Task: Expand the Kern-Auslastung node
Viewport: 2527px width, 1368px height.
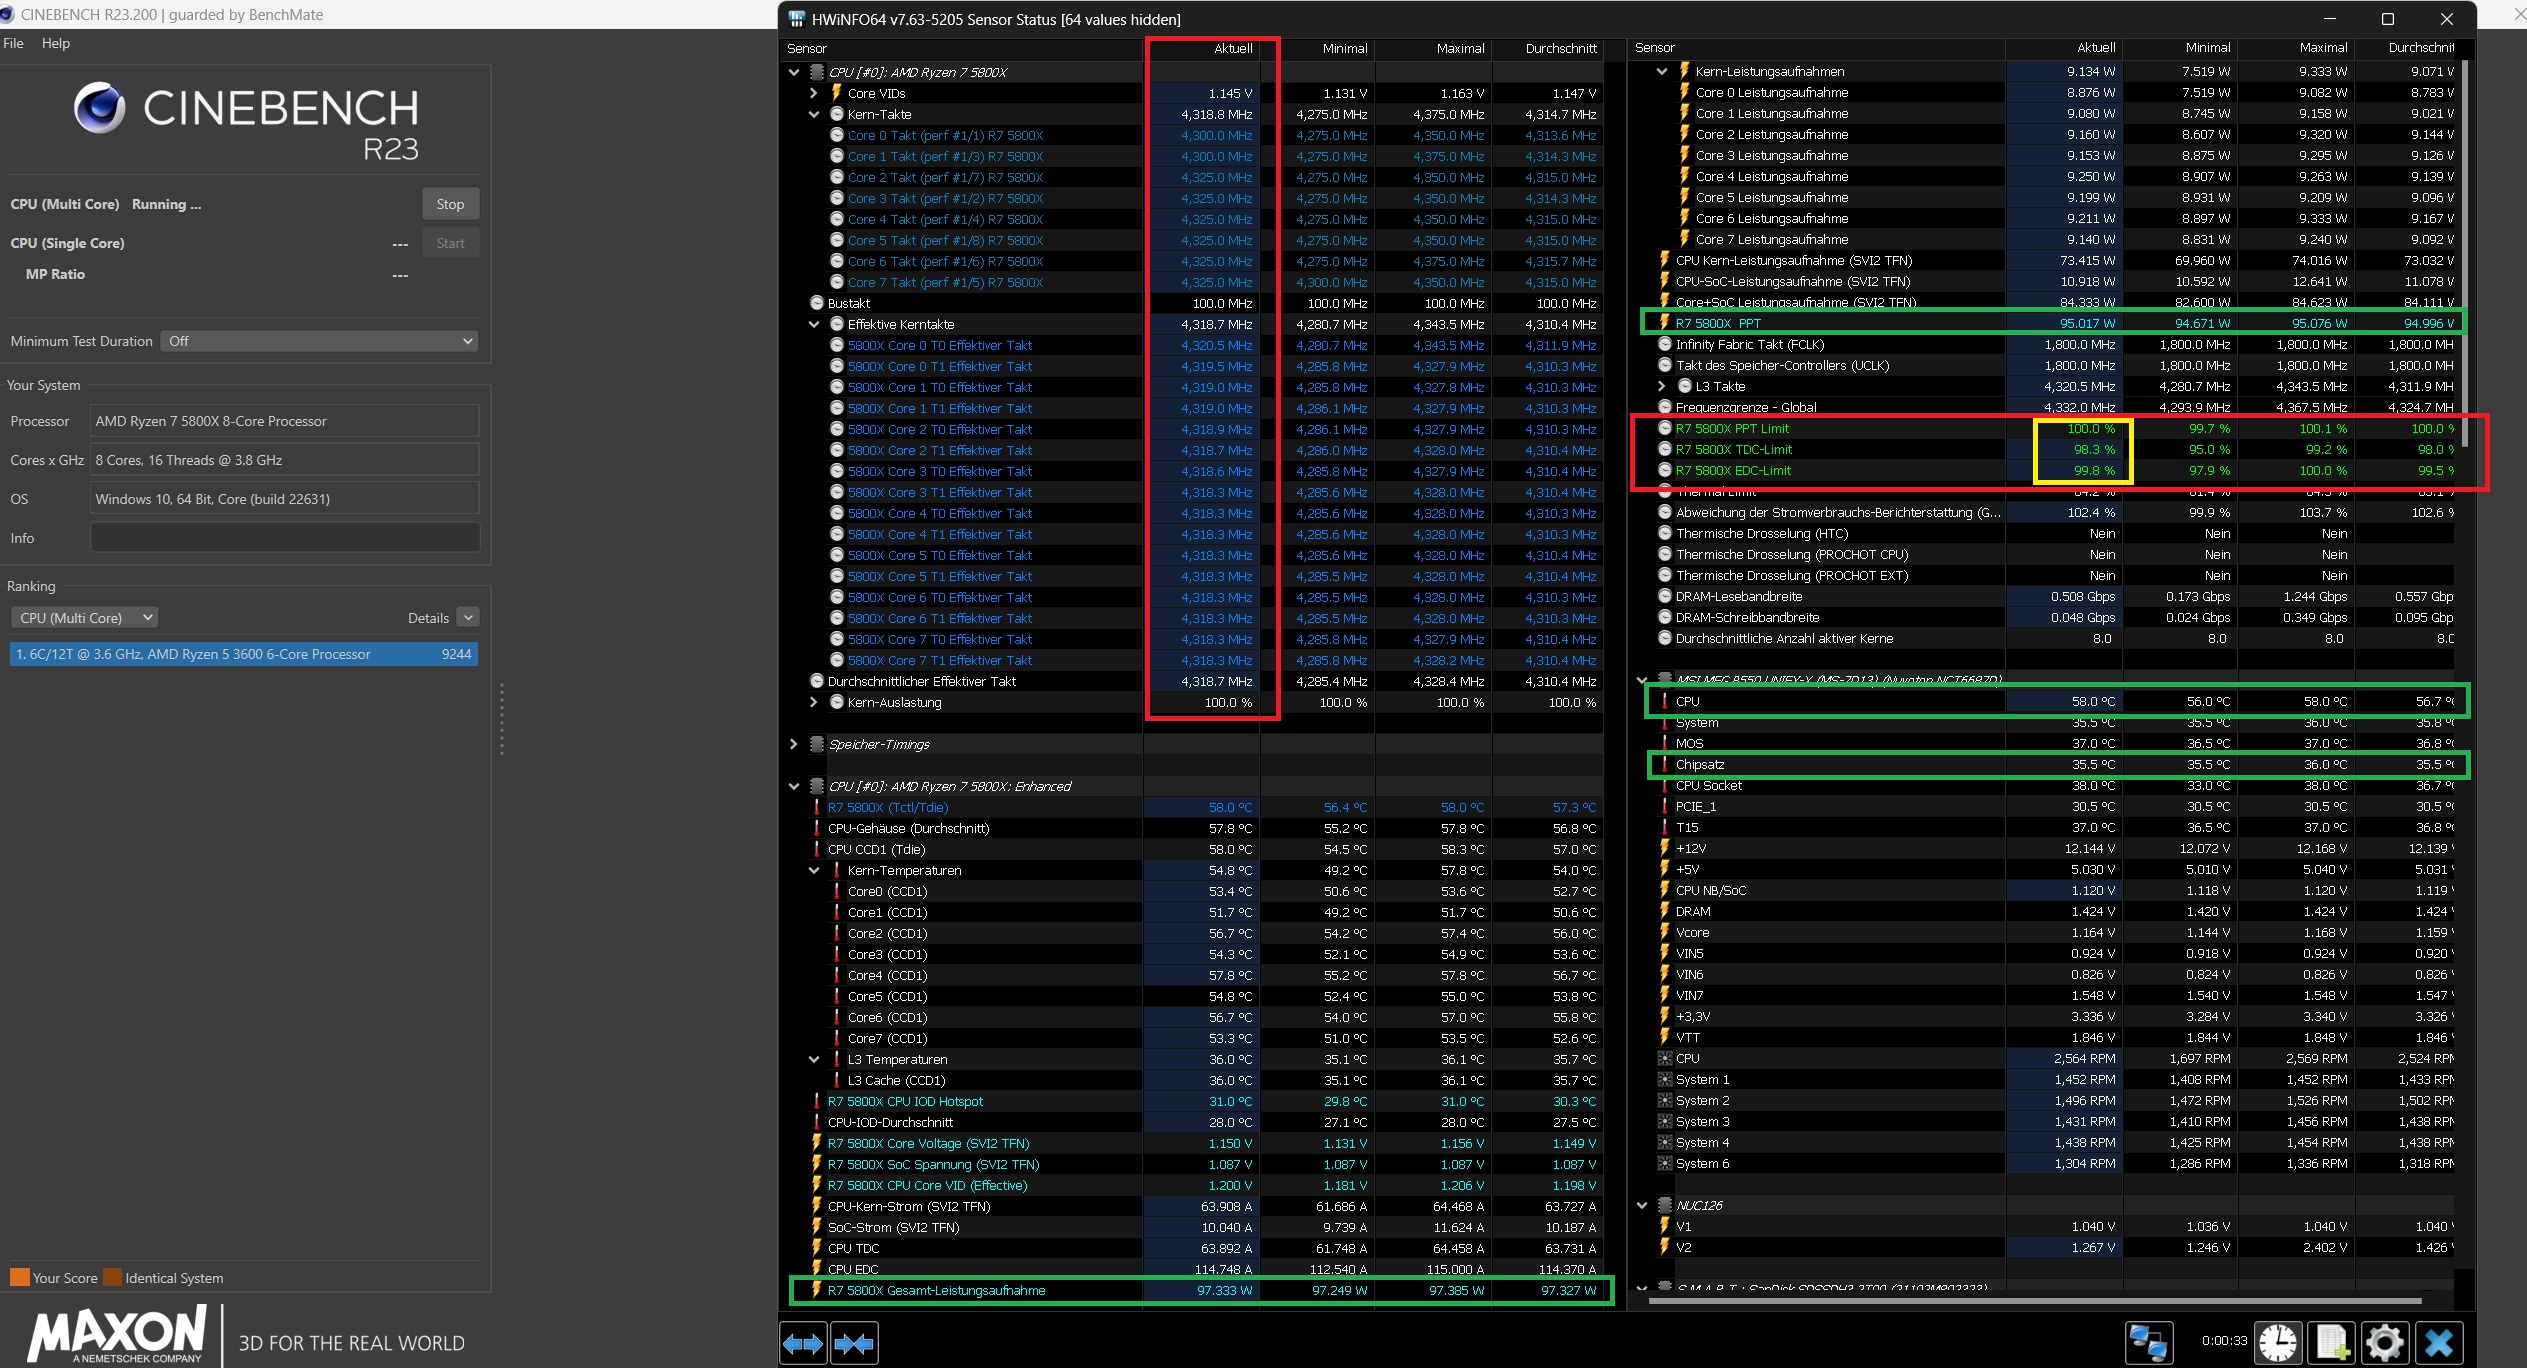Action: [x=814, y=702]
